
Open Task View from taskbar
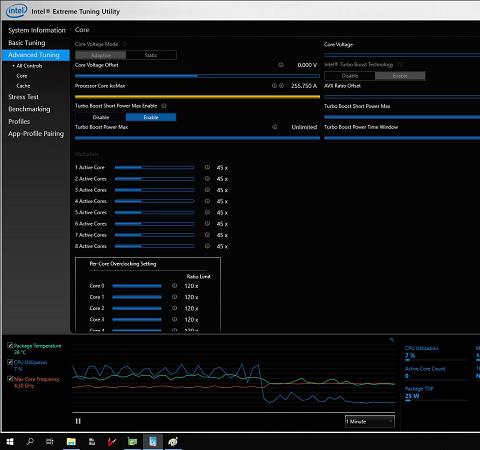pos(50,442)
